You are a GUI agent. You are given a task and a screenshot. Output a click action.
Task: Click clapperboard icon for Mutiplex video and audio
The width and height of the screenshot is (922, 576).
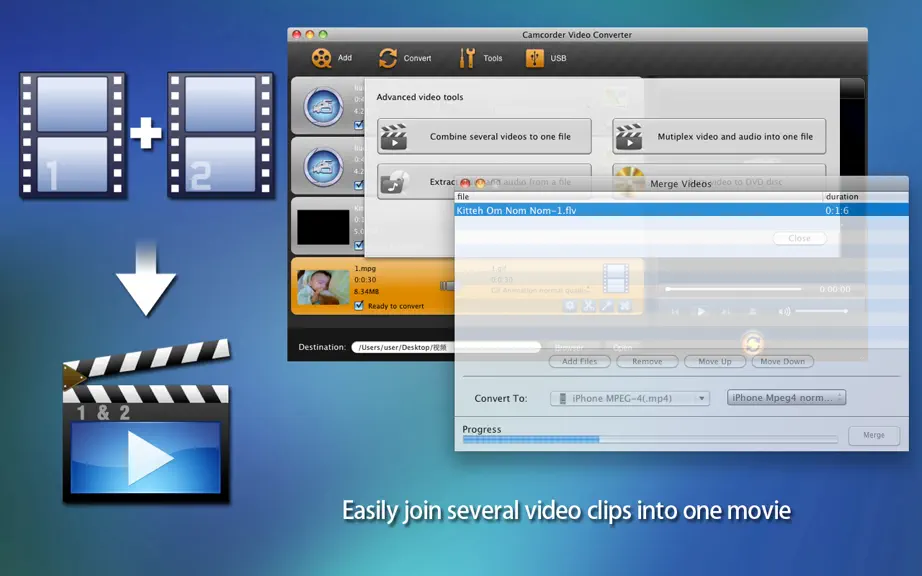point(629,136)
